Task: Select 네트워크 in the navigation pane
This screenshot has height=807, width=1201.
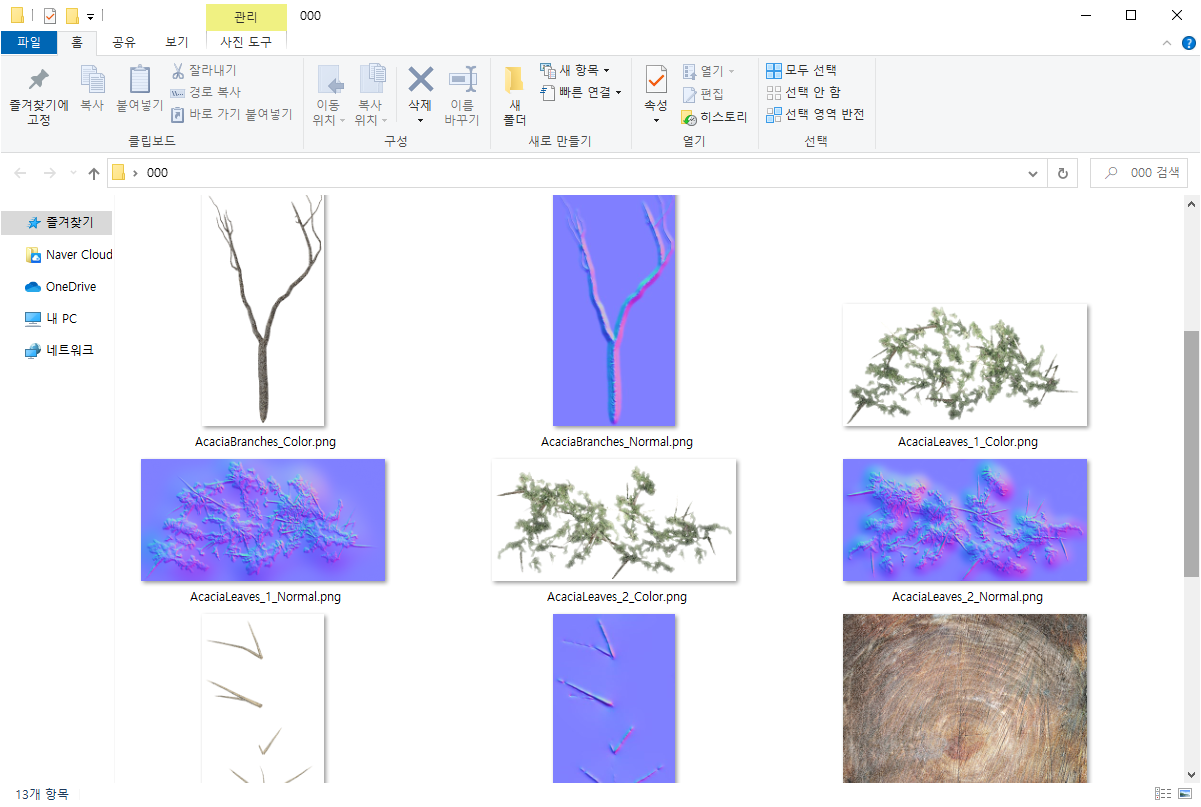Action: coord(58,350)
